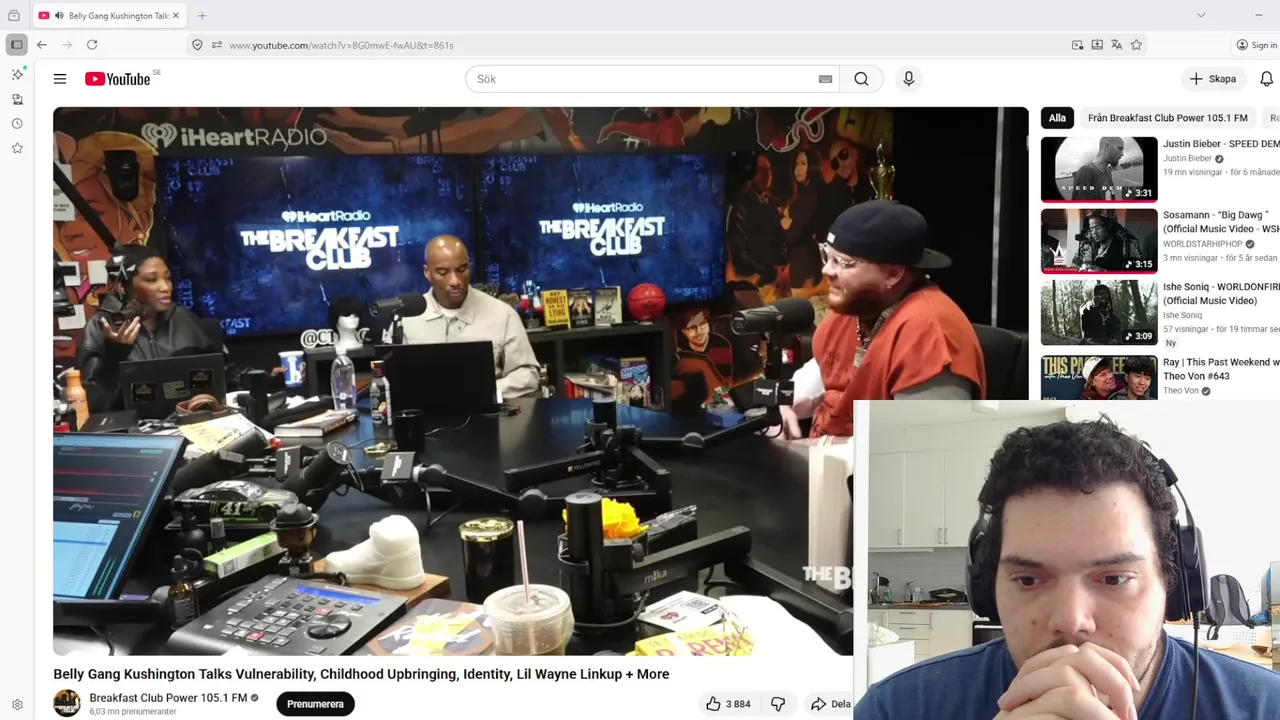Select the Alla filter chip
The width and height of the screenshot is (1280, 720).
[1057, 118]
